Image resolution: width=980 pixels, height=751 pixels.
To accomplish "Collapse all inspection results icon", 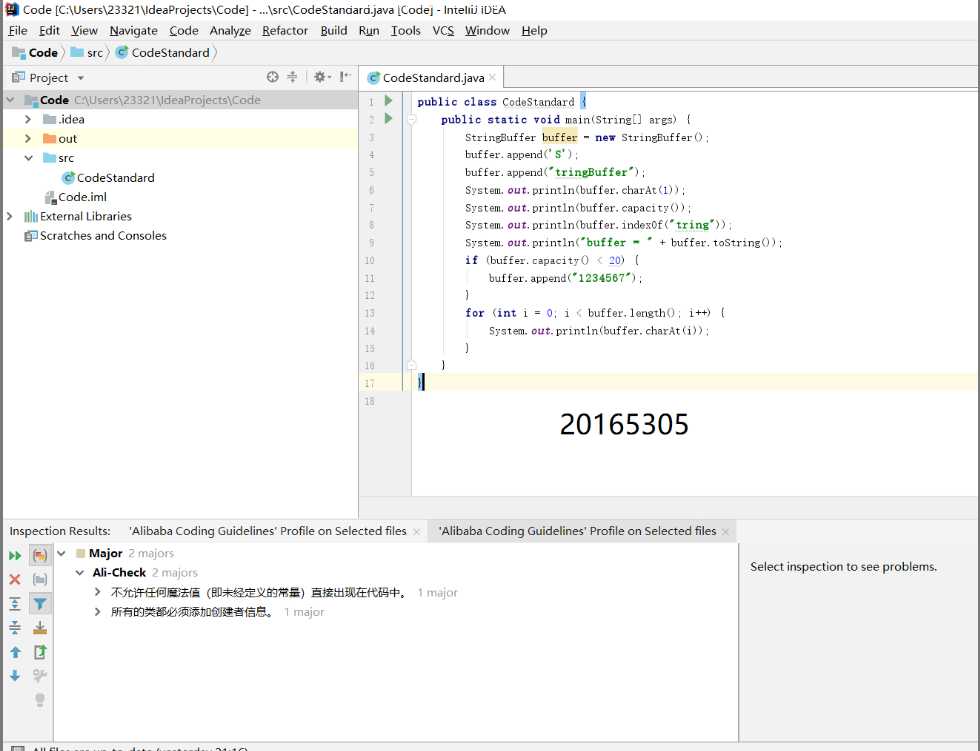I will tap(15, 627).
